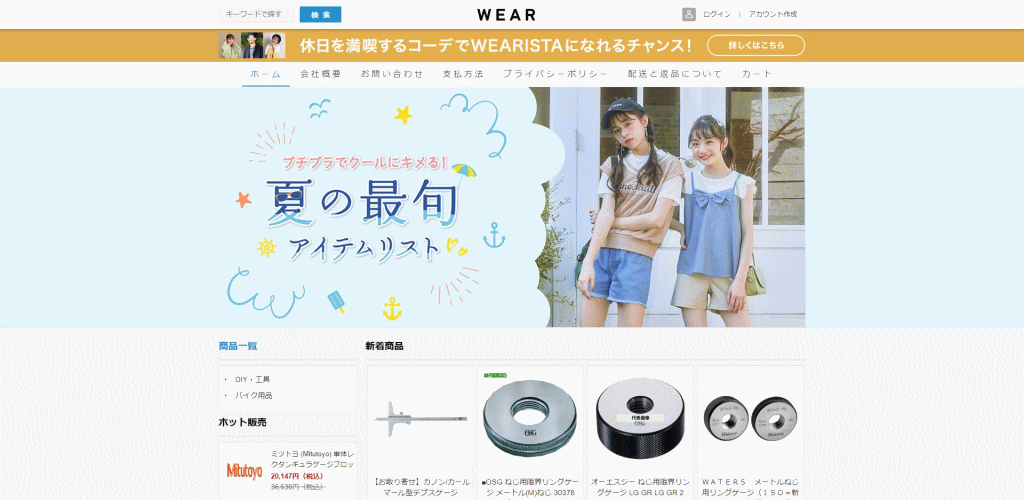Viewport: 1024px width, 500px height.
Task: Open the カート menu item
Action: coord(757,74)
